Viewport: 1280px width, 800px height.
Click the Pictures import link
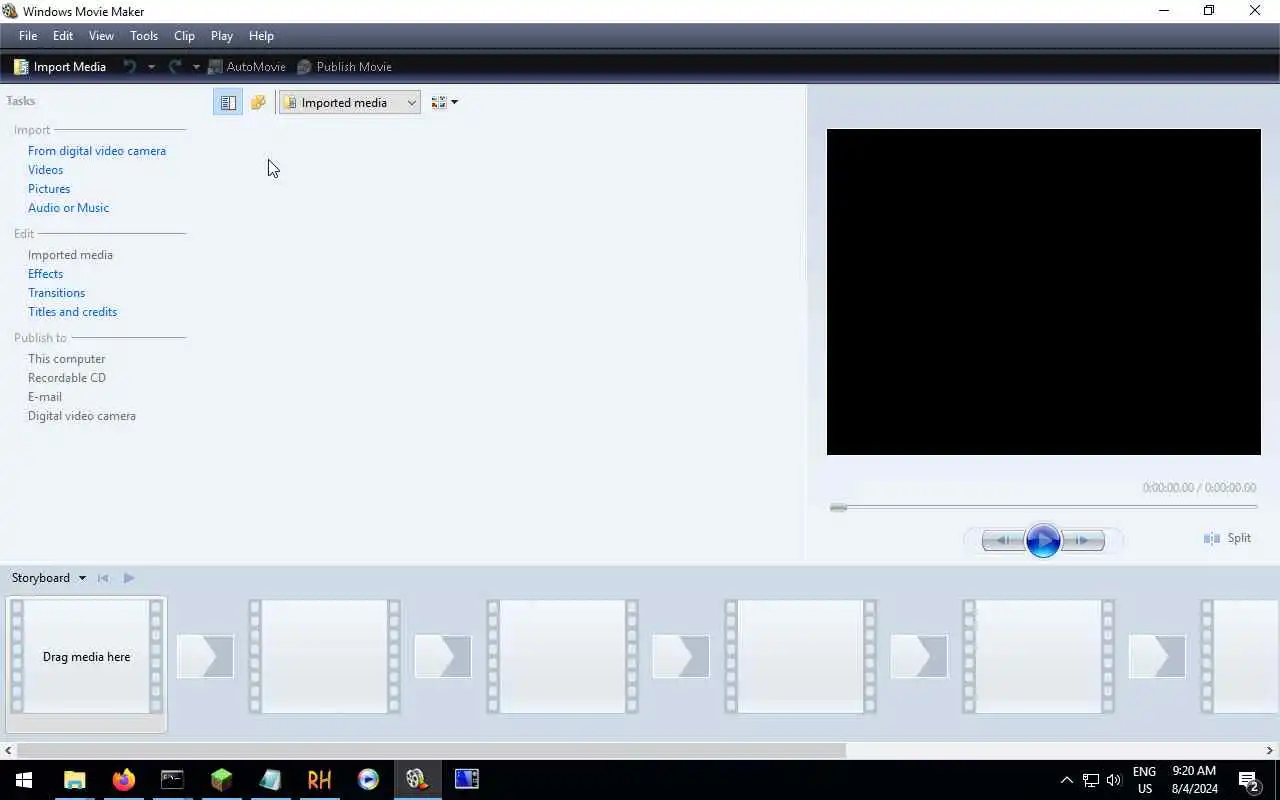49,189
